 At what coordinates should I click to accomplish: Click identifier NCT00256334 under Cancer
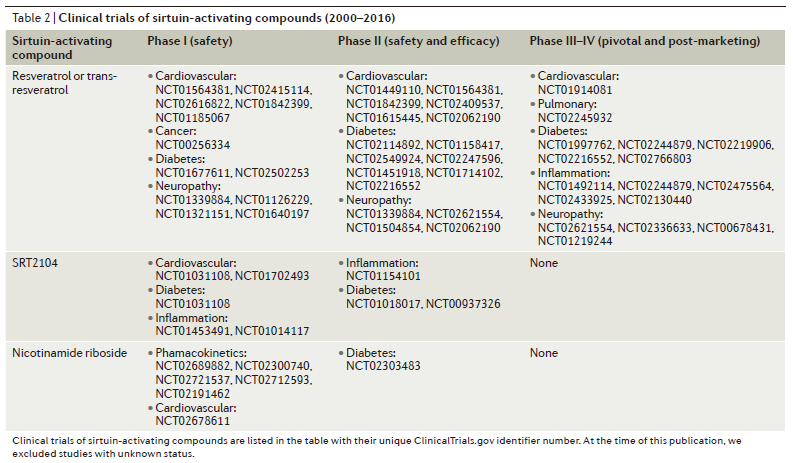coord(193,145)
